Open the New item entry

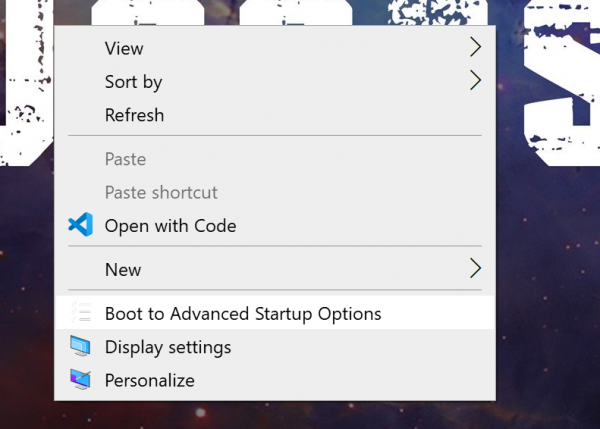click(x=123, y=269)
